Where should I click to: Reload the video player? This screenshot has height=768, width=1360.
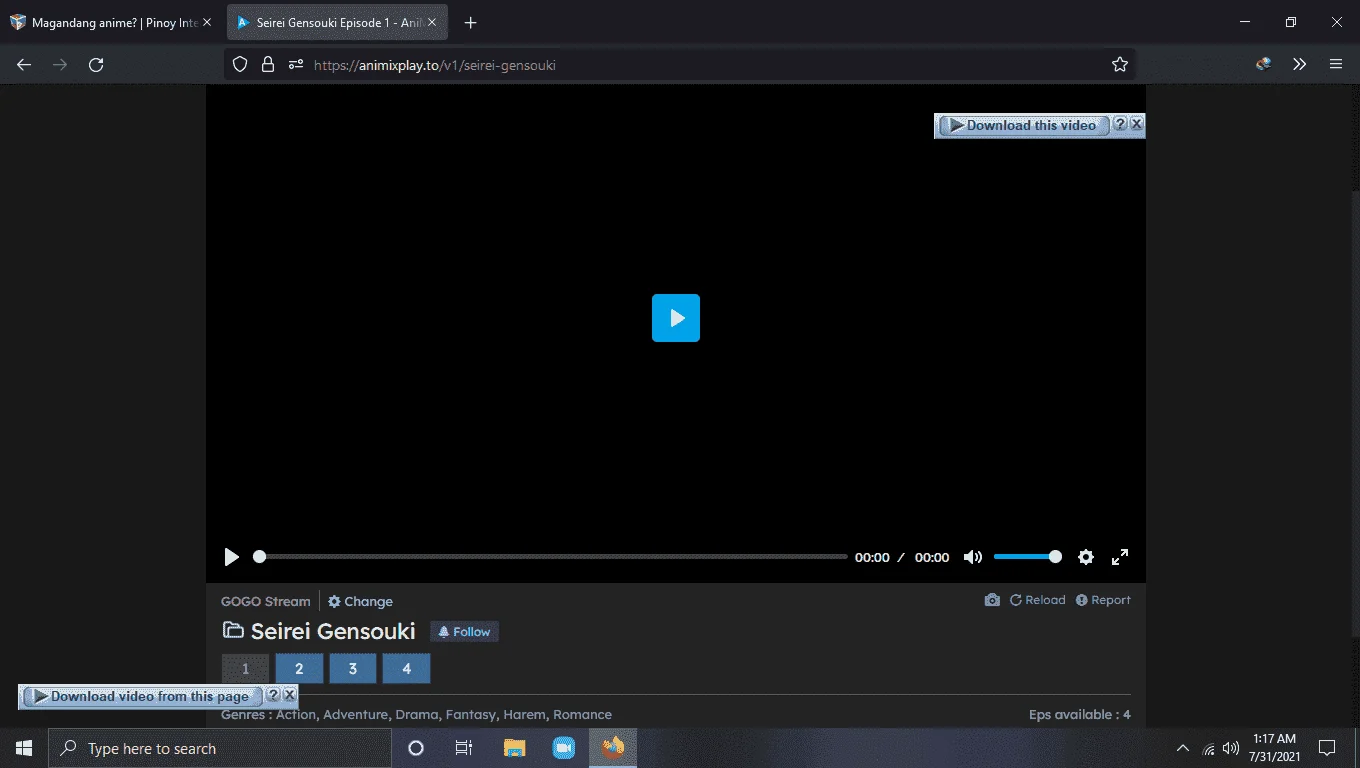(x=1037, y=600)
